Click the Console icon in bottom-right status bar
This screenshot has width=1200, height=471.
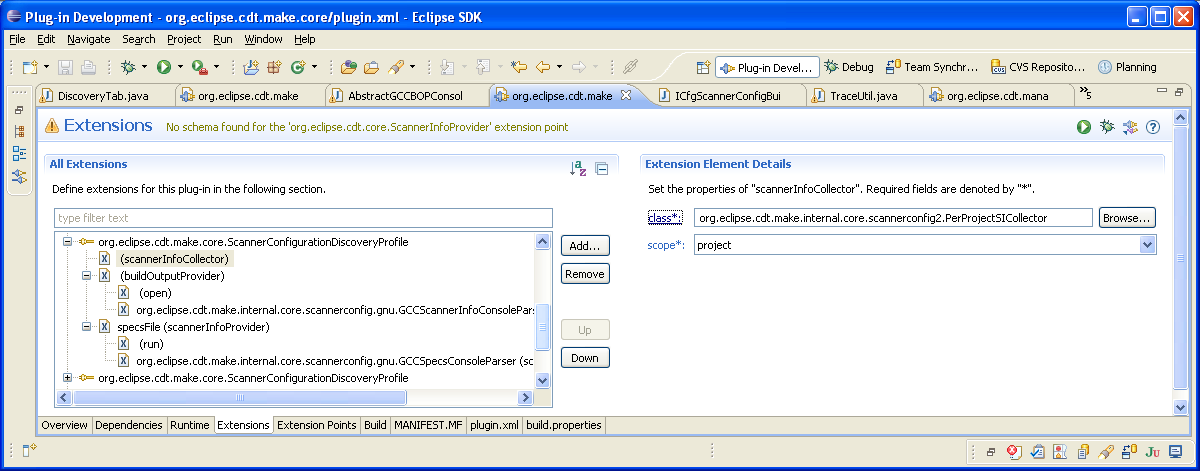[x=1175, y=452]
